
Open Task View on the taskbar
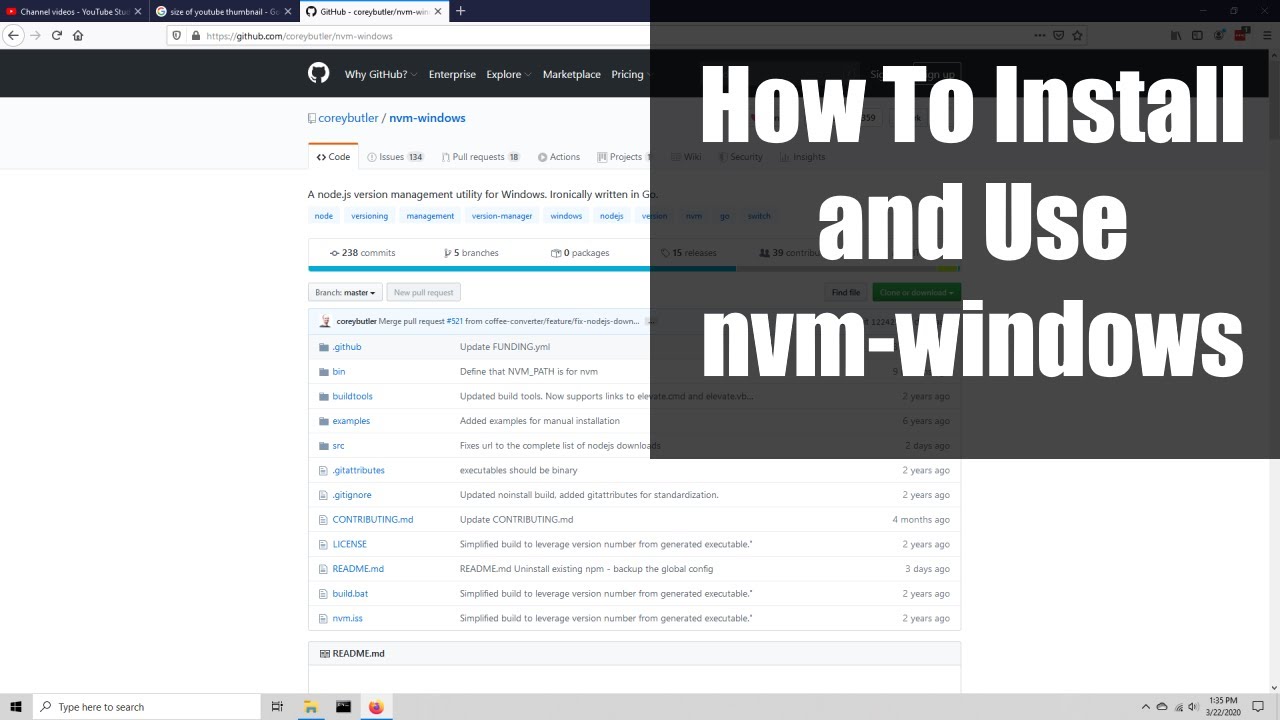(x=277, y=707)
